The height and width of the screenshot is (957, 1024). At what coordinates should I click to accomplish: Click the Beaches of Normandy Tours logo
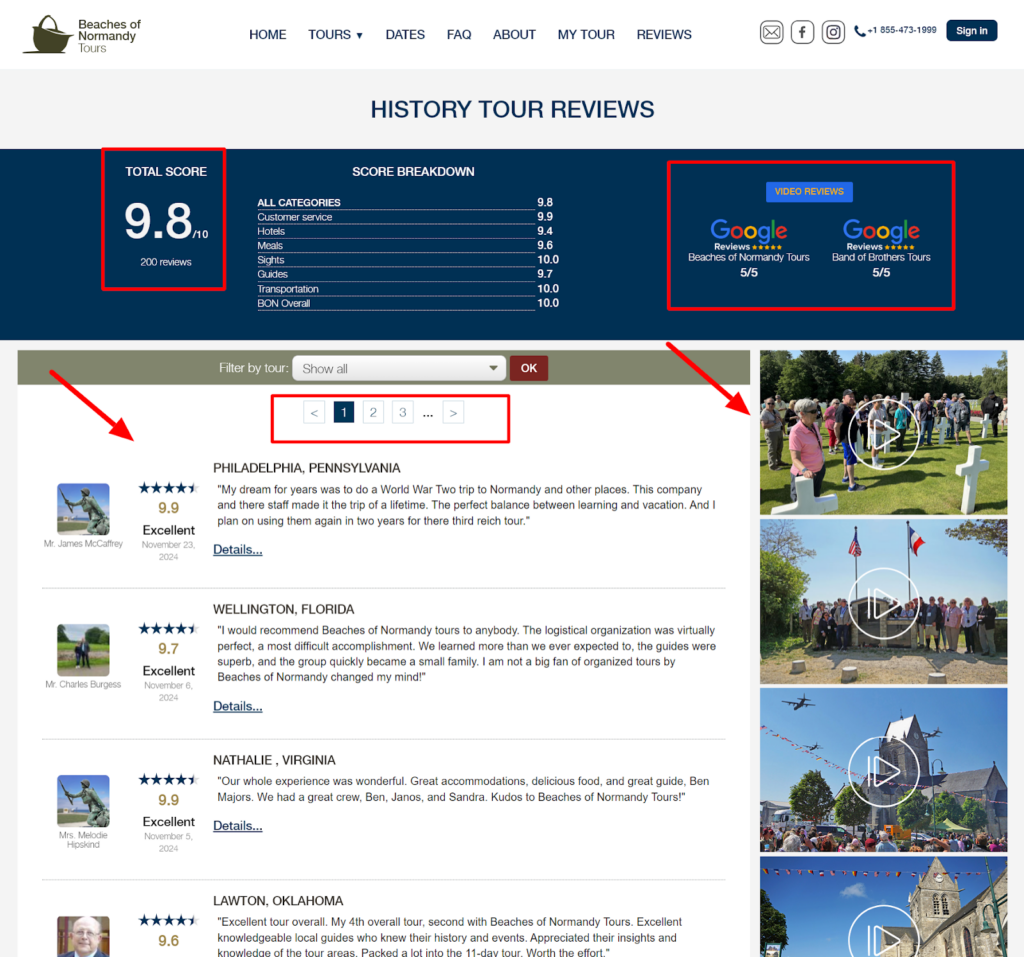tap(82, 35)
